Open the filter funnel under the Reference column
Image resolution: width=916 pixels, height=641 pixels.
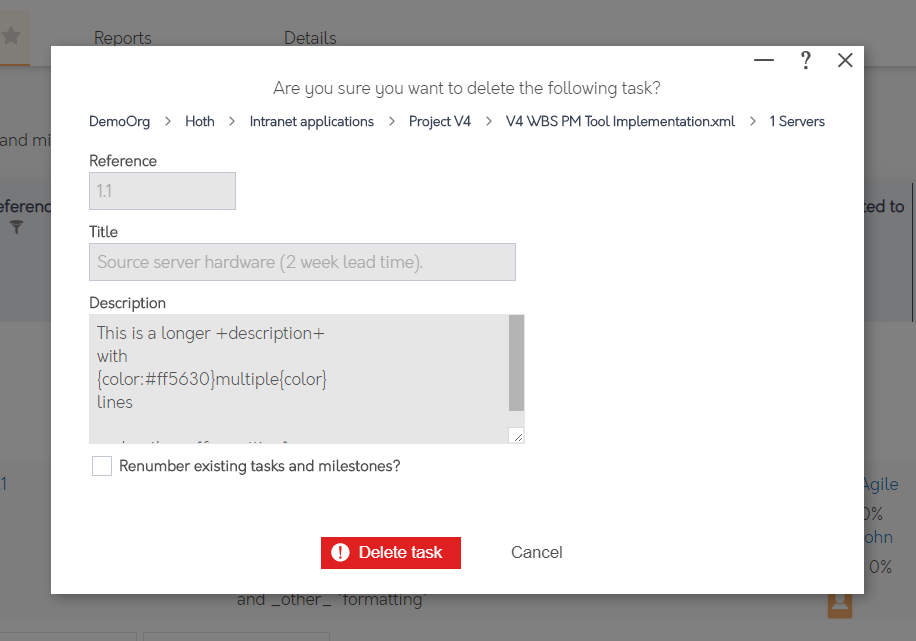17,228
